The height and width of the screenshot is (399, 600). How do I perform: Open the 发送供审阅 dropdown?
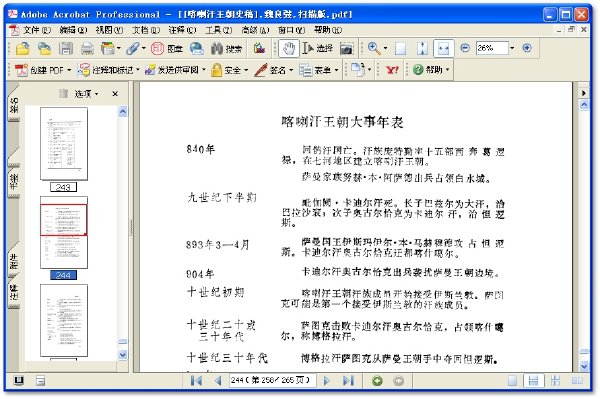coord(175,70)
